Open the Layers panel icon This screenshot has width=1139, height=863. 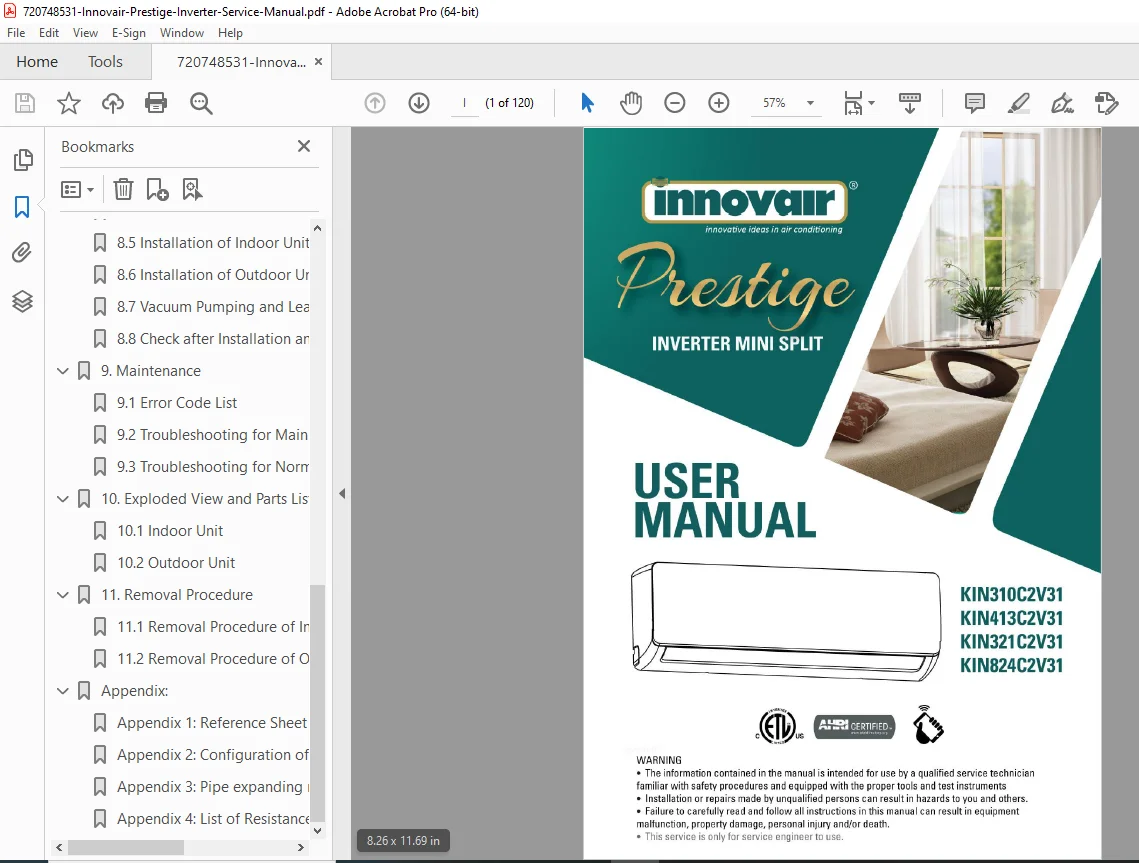23,301
